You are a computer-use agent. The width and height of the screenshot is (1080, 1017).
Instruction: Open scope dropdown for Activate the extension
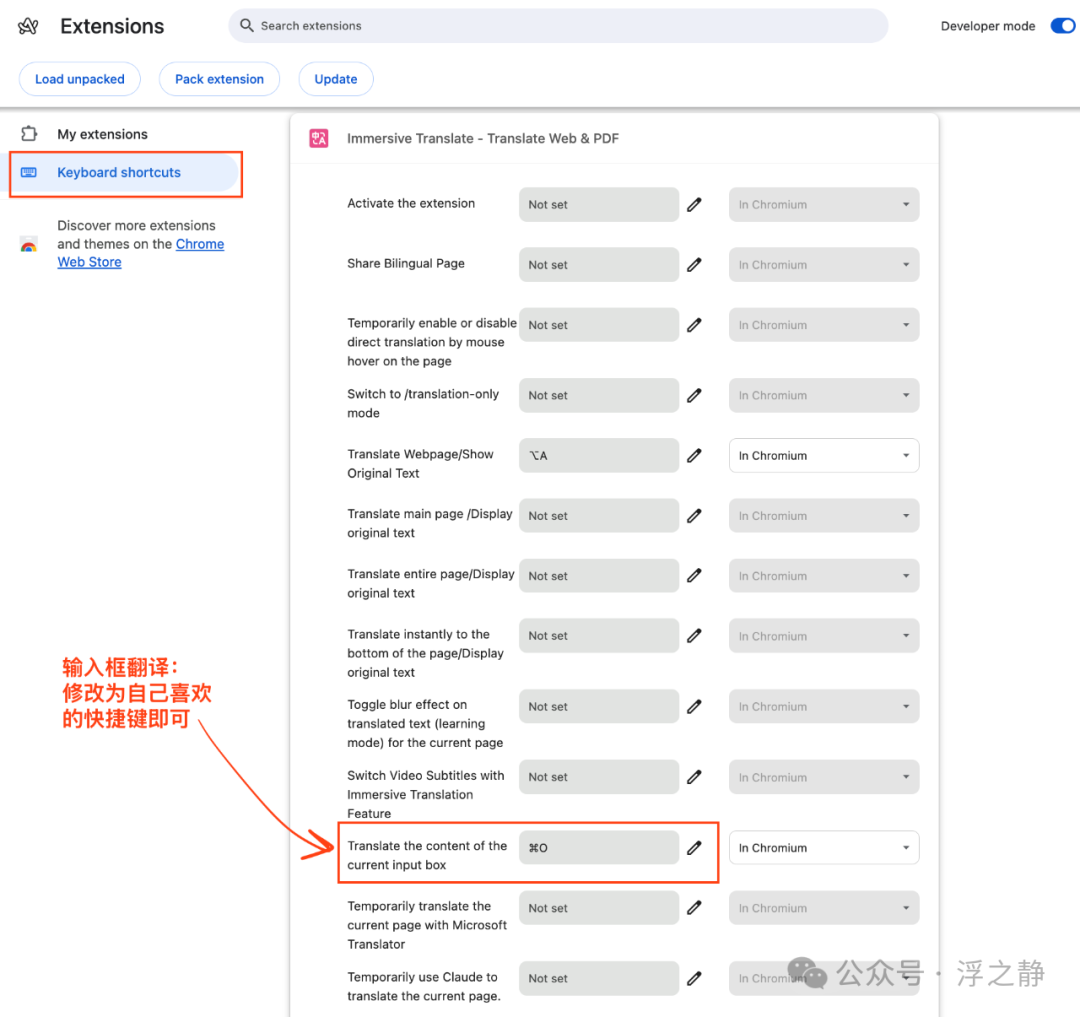[x=824, y=205]
